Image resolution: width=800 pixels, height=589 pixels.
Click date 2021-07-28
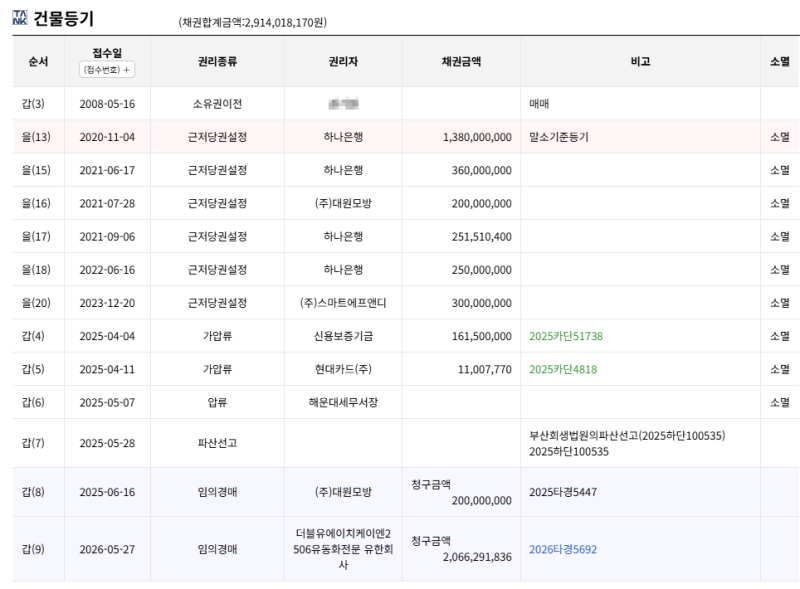(107, 204)
